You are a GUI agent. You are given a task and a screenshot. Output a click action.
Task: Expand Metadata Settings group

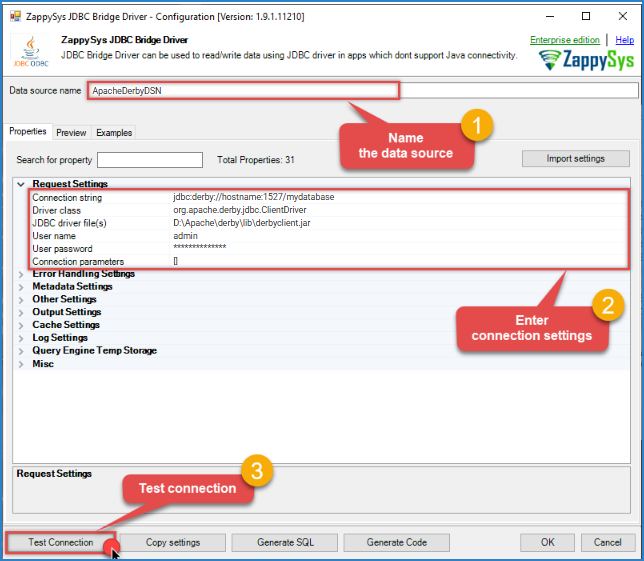(x=21, y=287)
